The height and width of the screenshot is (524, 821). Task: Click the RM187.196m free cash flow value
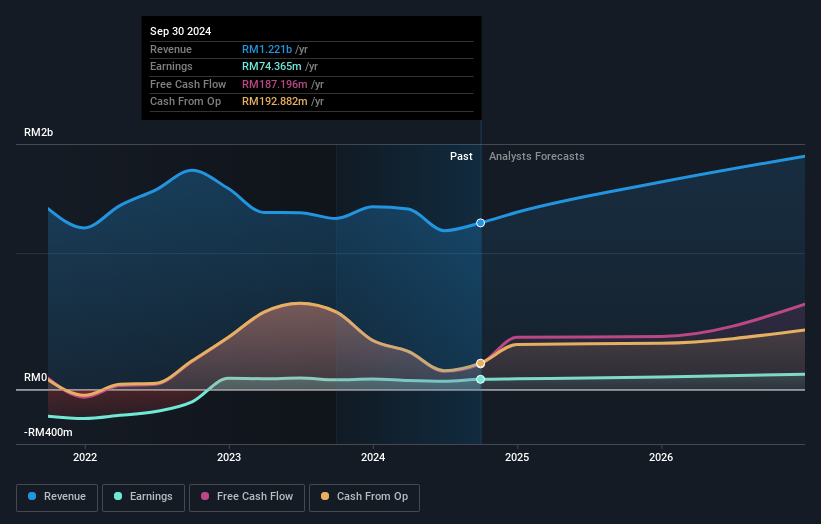[x=275, y=84]
